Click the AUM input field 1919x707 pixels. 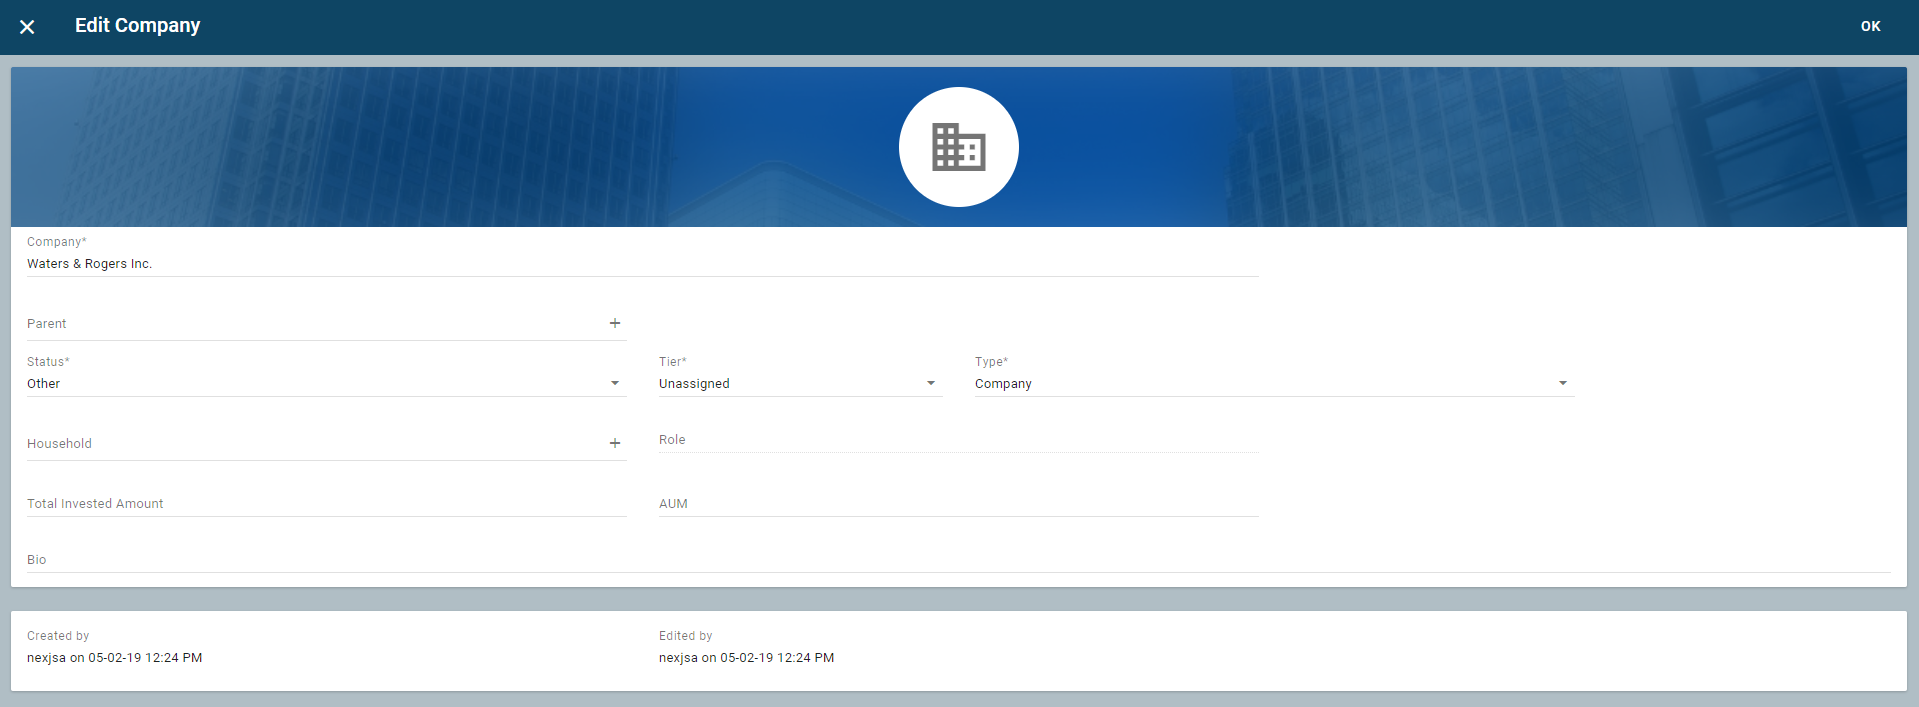pyautogui.click(x=957, y=504)
